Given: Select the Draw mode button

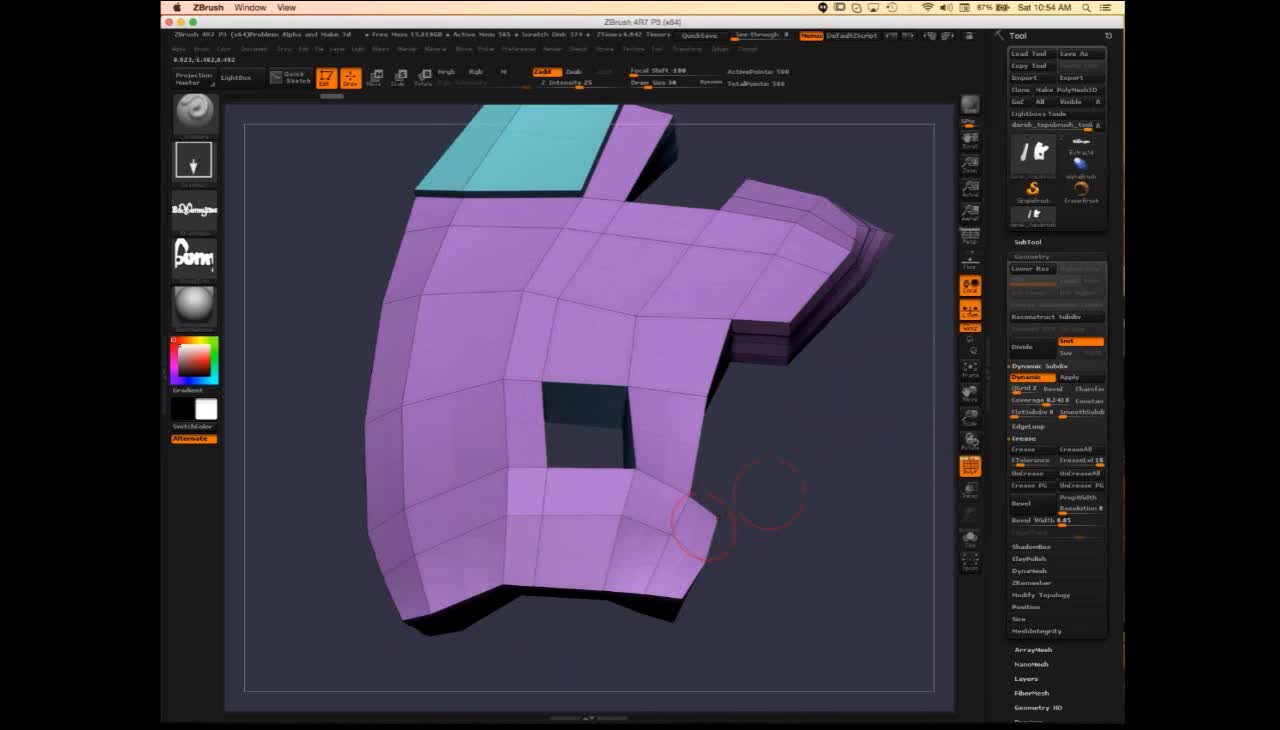Looking at the screenshot, I should pos(350,78).
